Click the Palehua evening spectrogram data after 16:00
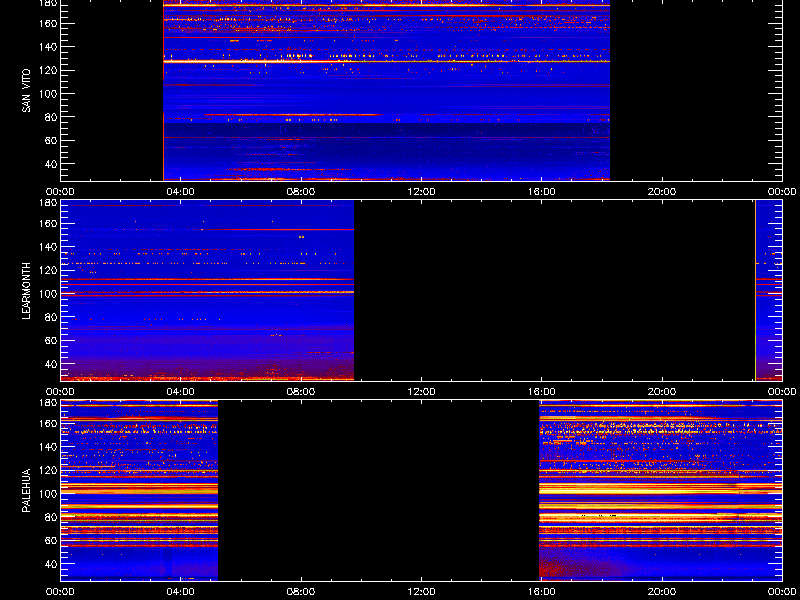Screen dimensions: 800x600 [661, 490]
